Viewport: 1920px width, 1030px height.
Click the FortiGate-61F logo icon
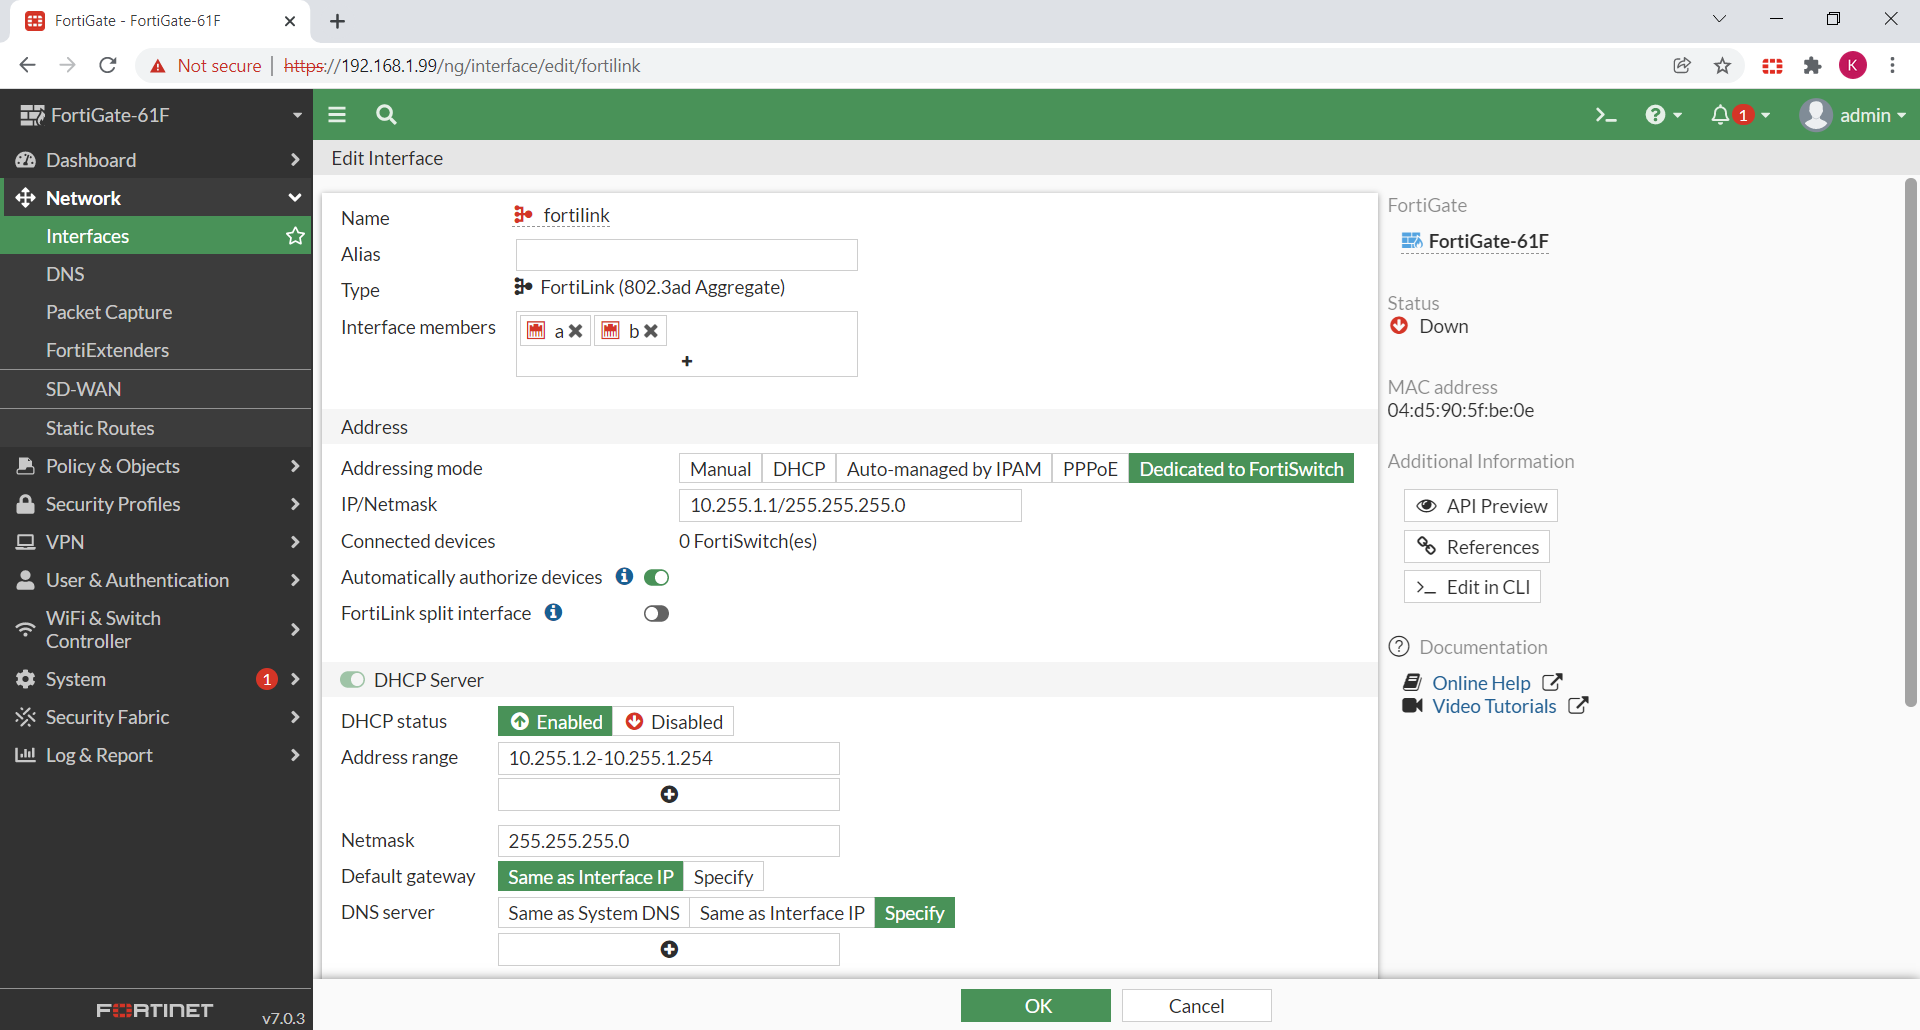coord(30,114)
